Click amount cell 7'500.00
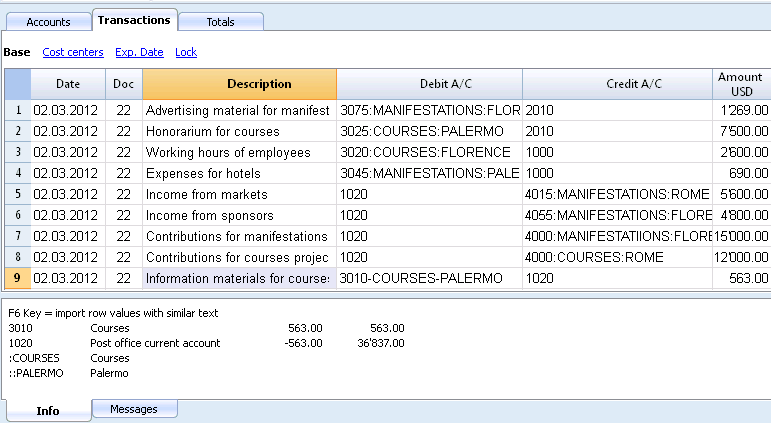This screenshot has height=423, width=771. 741,131
